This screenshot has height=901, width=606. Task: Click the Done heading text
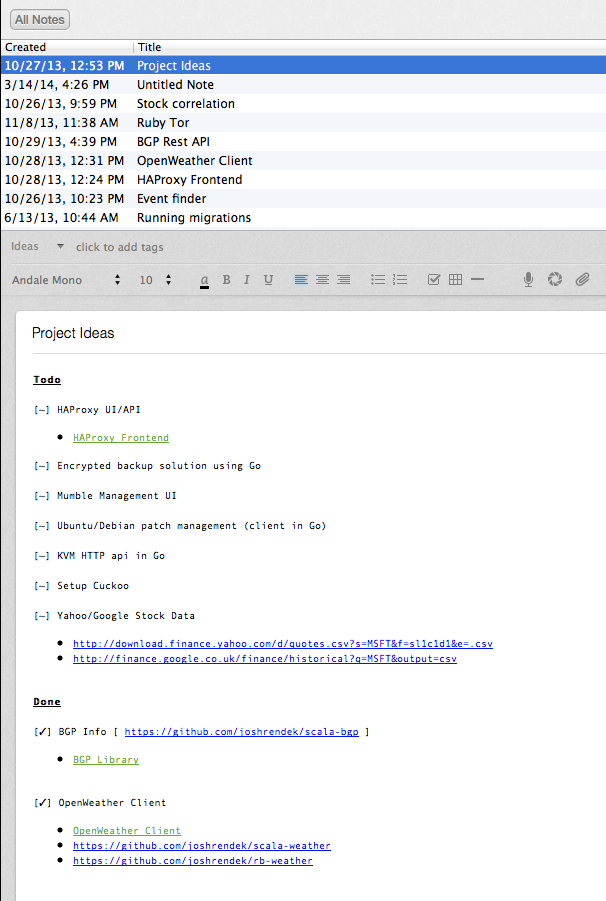click(x=47, y=702)
